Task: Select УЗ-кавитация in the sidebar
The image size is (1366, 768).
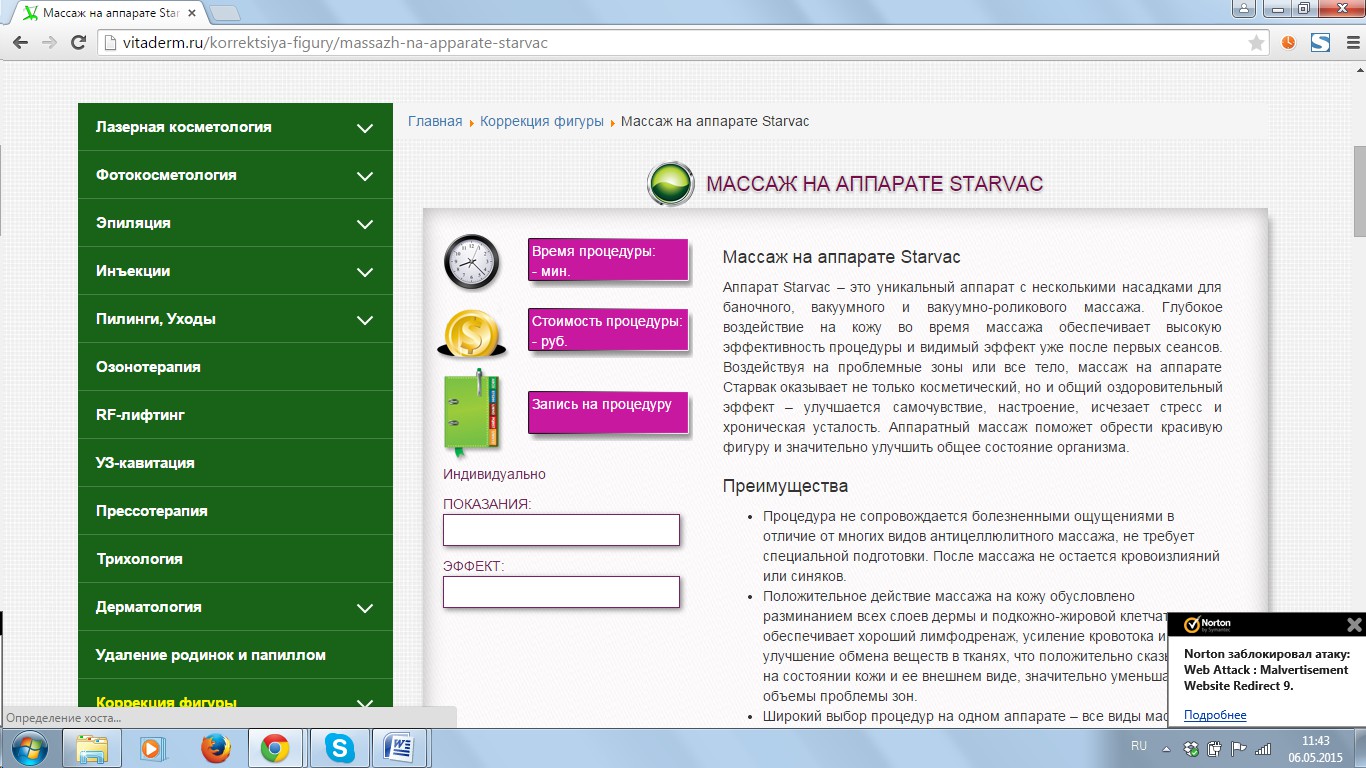Action: (x=235, y=463)
